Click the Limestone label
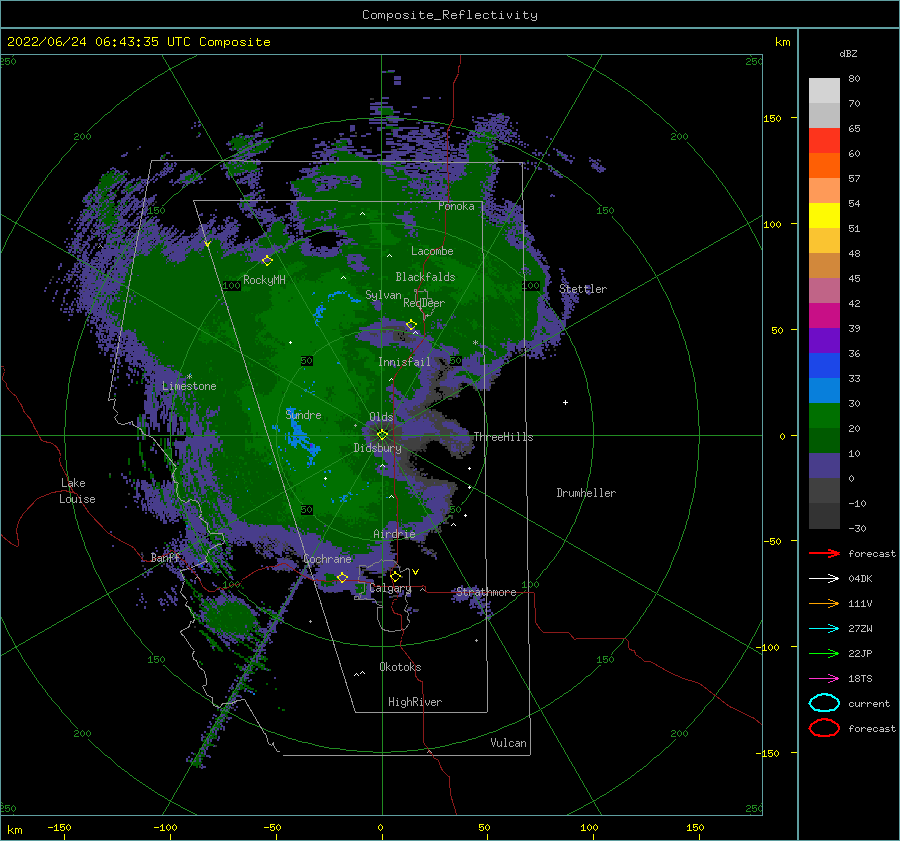The height and width of the screenshot is (841, 900). coord(189,386)
